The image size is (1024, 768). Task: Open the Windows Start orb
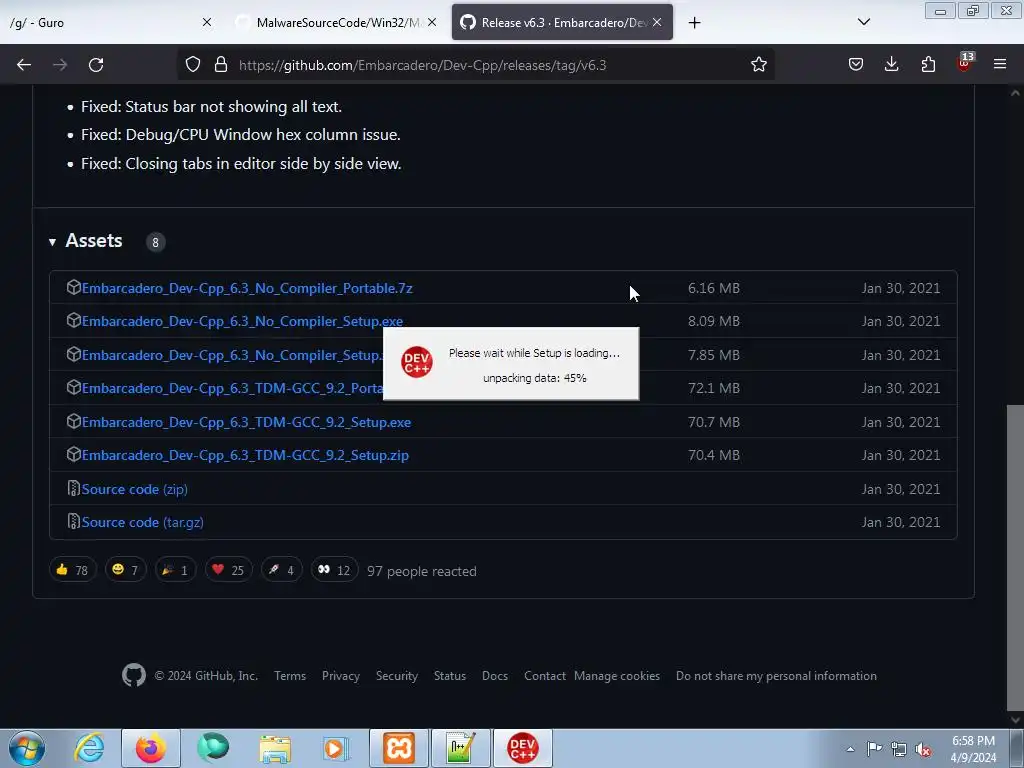point(27,748)
